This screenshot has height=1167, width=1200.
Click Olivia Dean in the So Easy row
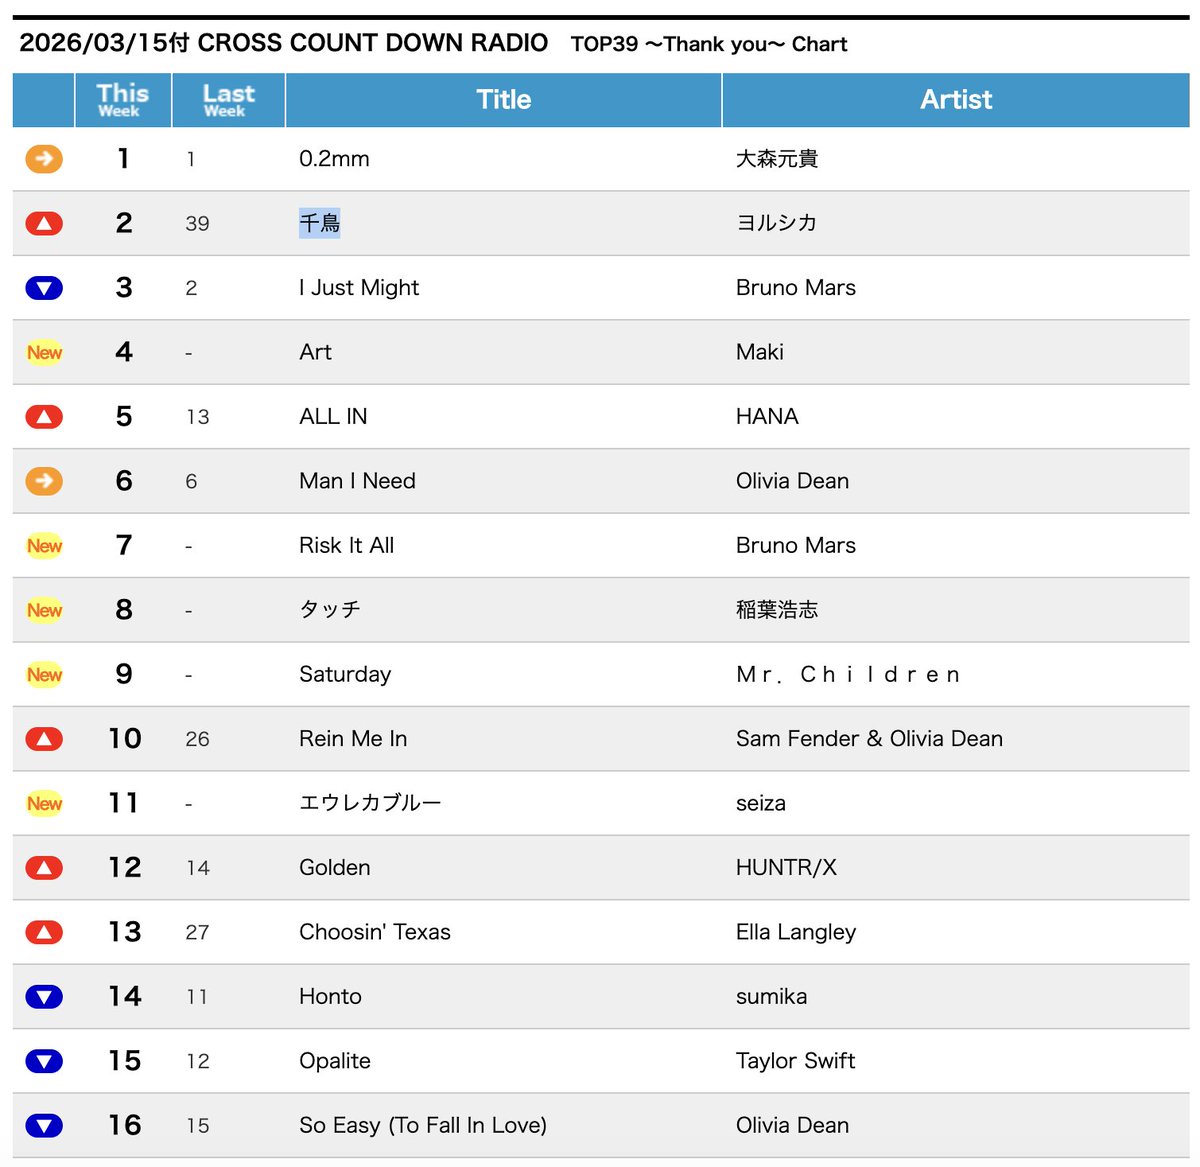792,1126
